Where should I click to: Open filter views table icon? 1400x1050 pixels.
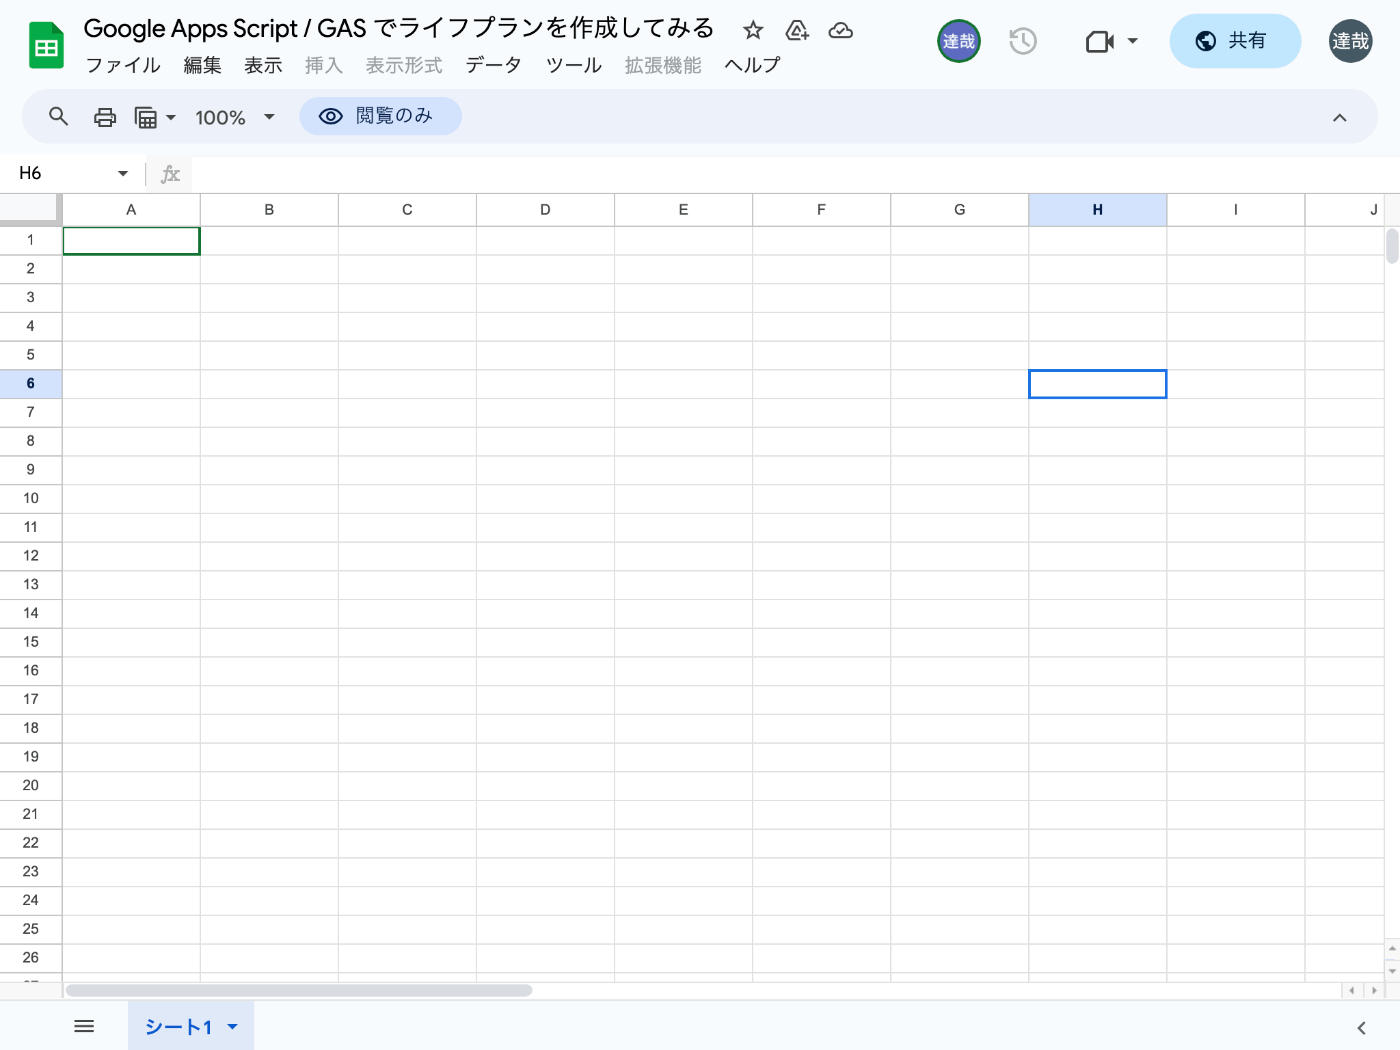[146, 117]
